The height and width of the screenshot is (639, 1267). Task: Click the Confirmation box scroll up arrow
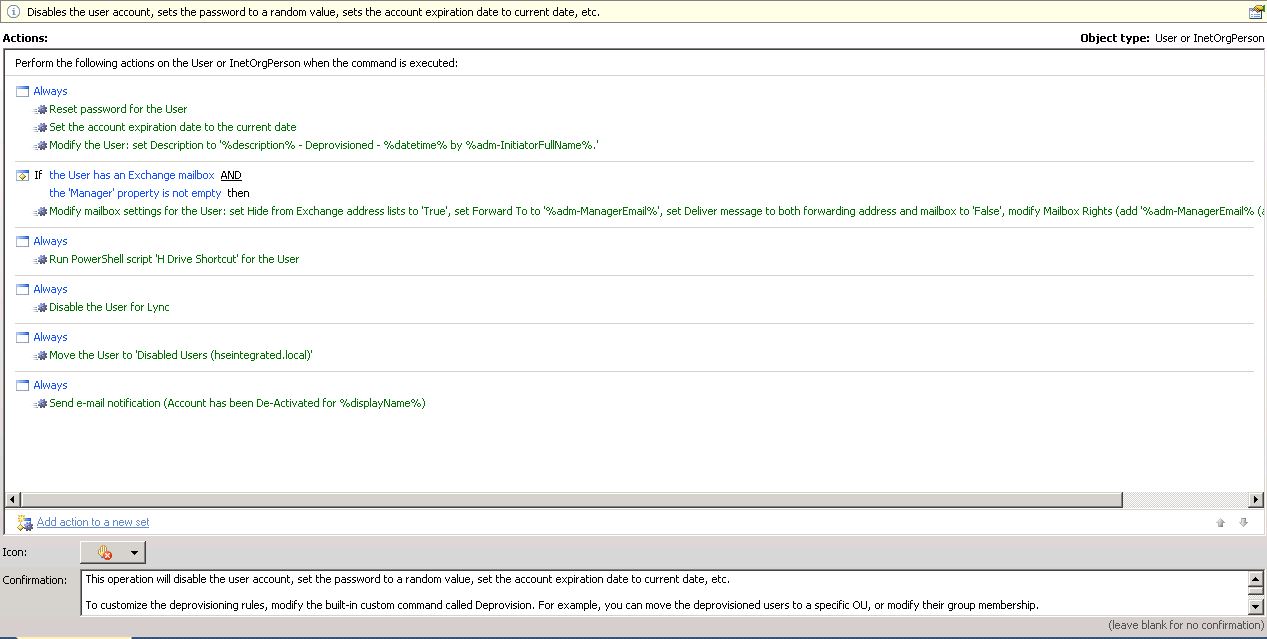point(1256,579)
